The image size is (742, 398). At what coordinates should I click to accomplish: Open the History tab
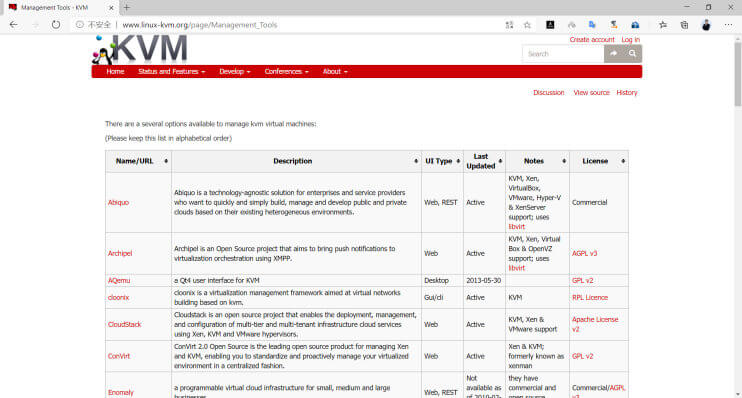tap(627, 93)
